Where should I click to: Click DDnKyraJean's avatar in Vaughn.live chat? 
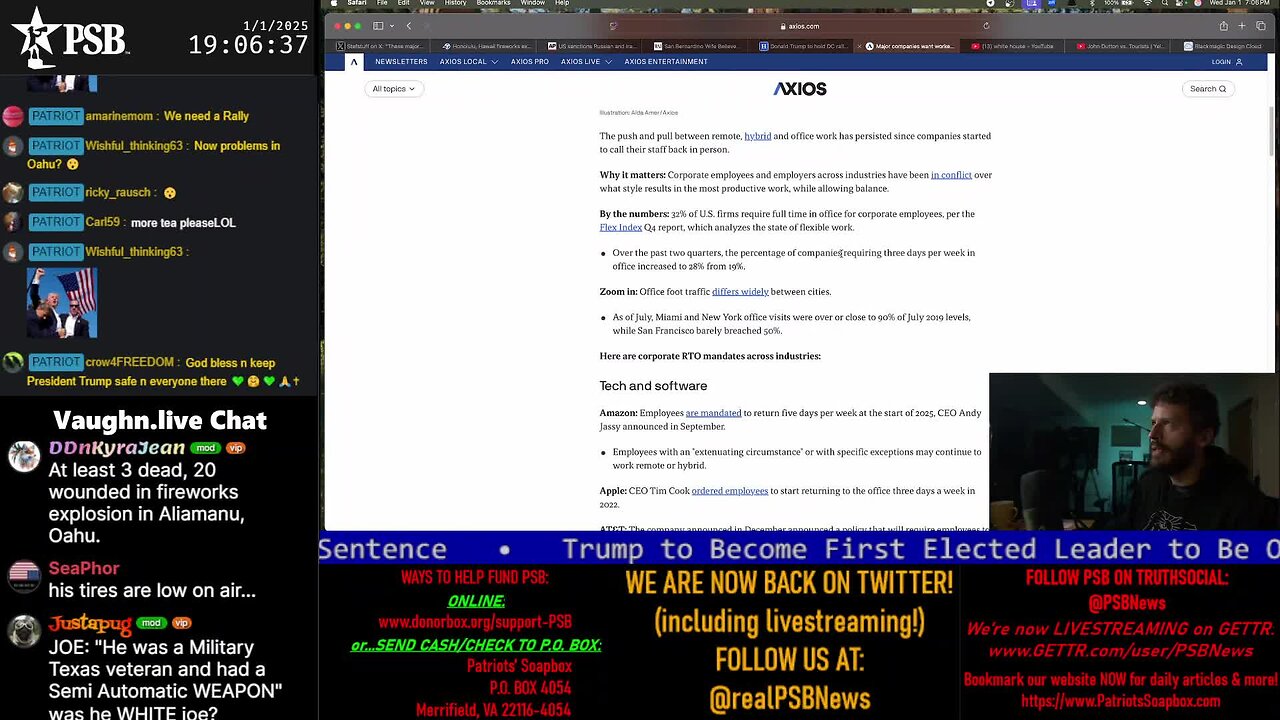(24, 456)
